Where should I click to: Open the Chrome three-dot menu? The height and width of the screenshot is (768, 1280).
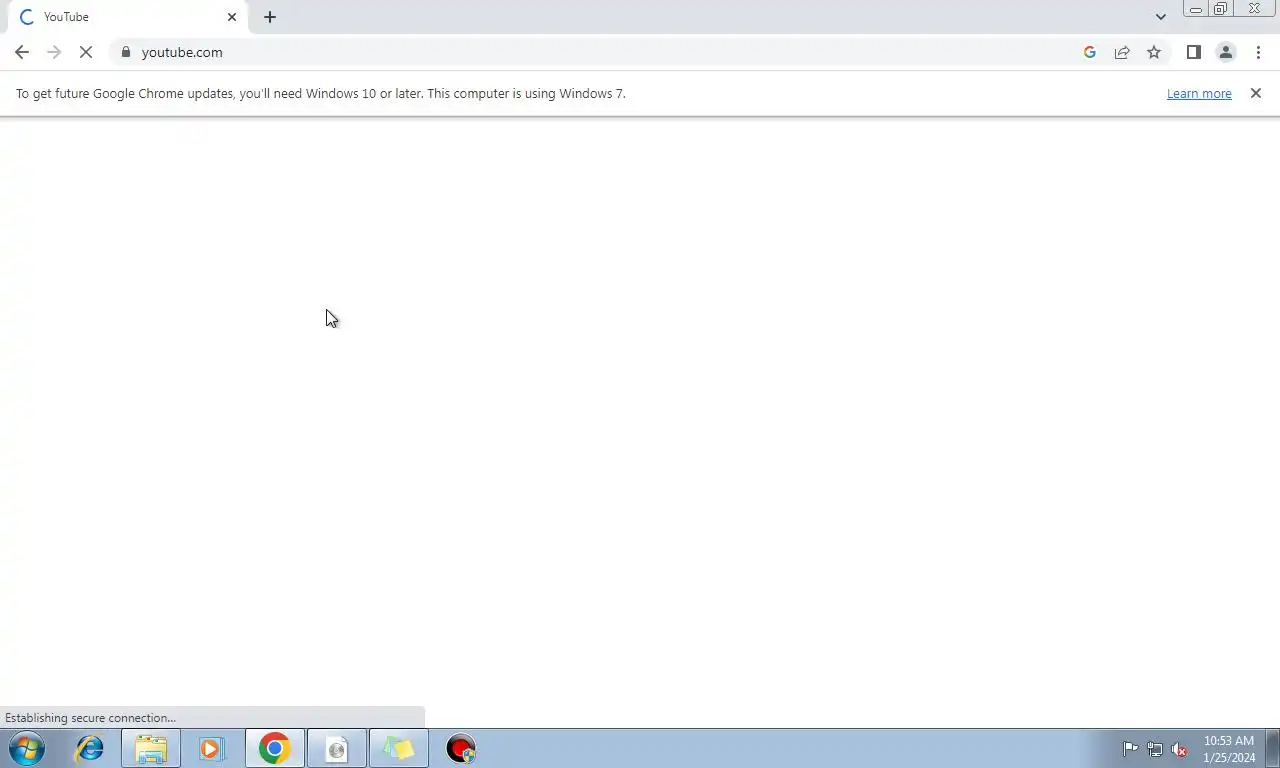[1258, 52]
